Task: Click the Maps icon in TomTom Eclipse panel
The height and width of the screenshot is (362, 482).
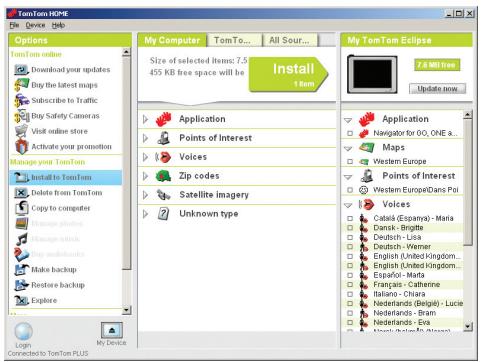Action: click(367, 147)
